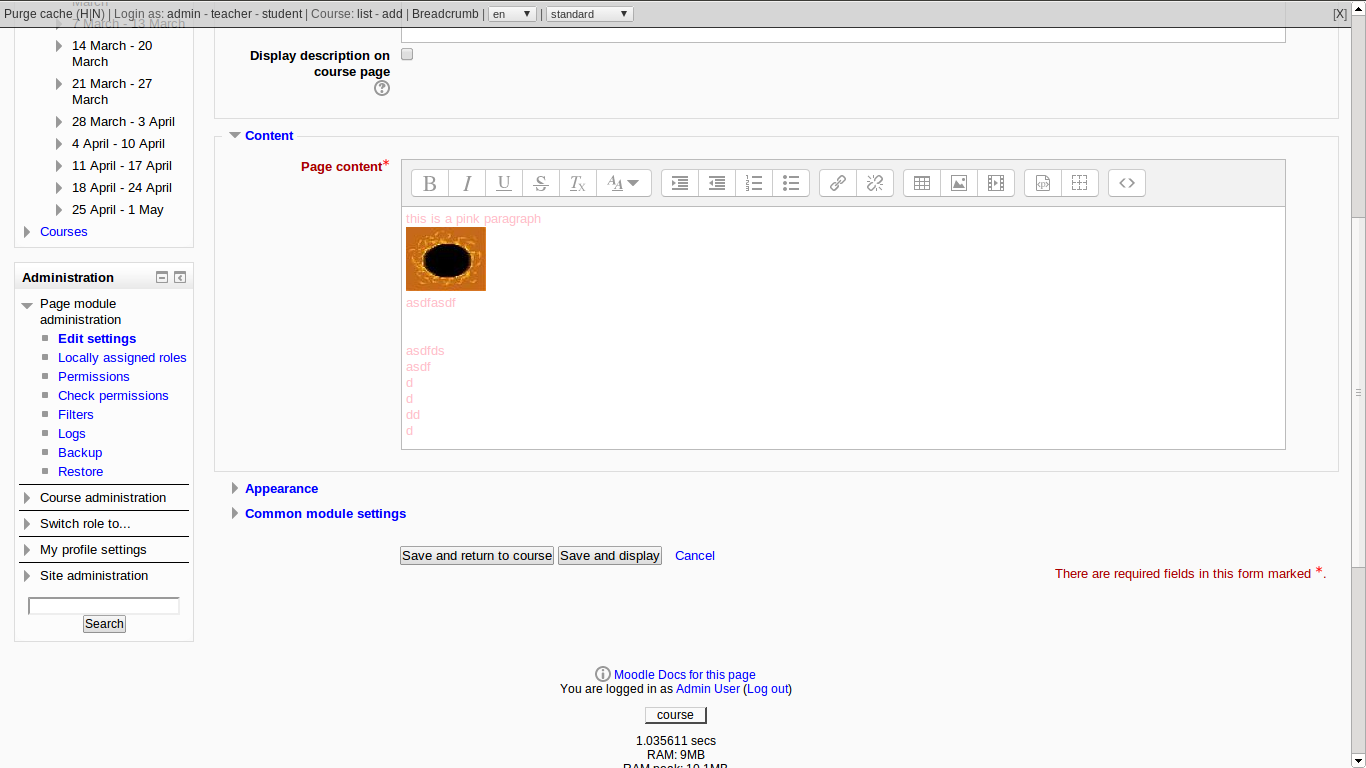Viewport: 1366px width, 768px height.
Task: Close the debug bar with [X]
Action: pos(1340,14)
